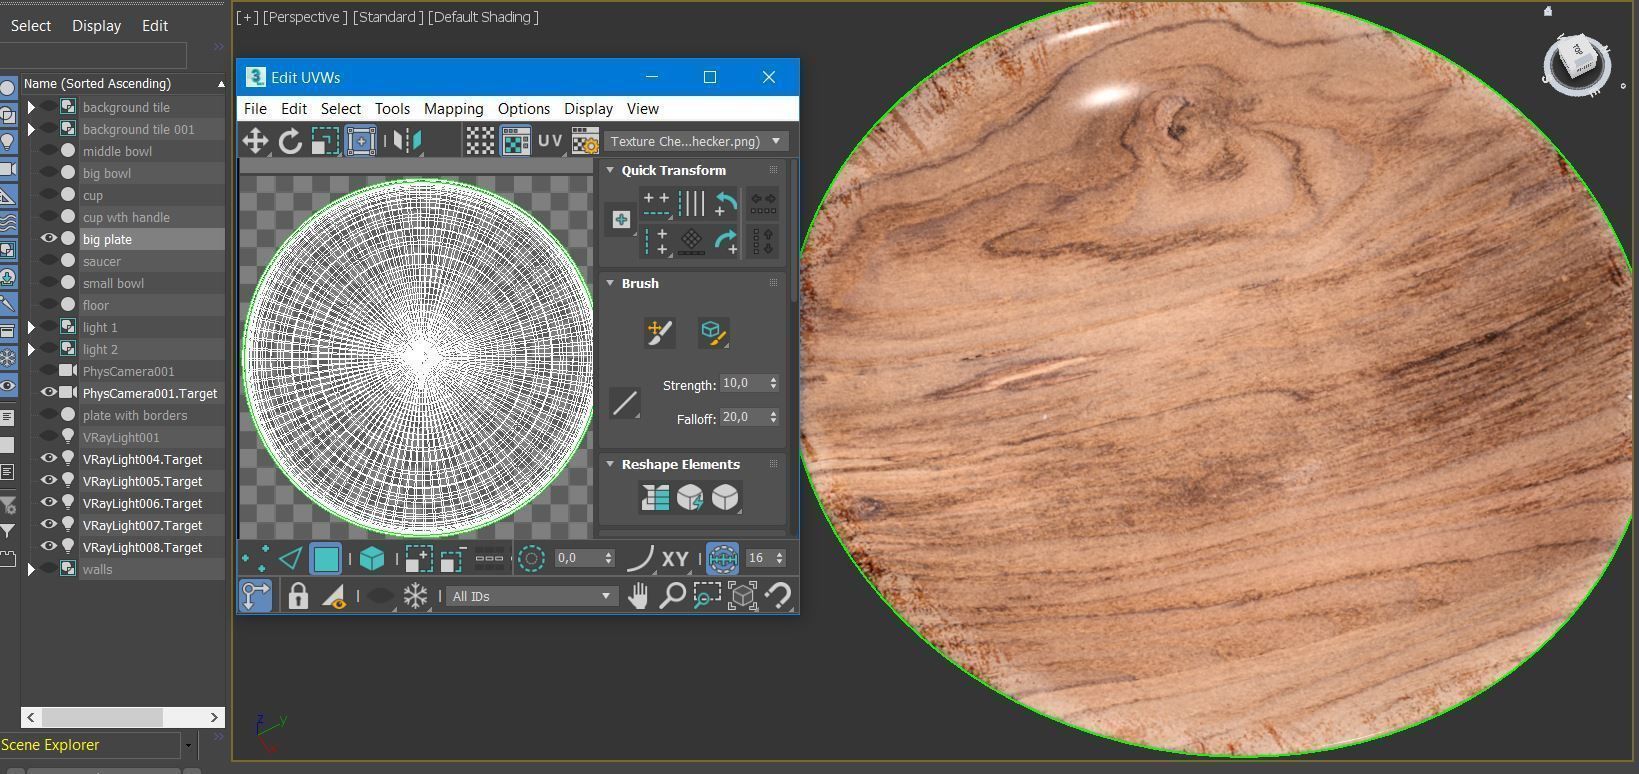Expand the walls tree item

[31, 569]
